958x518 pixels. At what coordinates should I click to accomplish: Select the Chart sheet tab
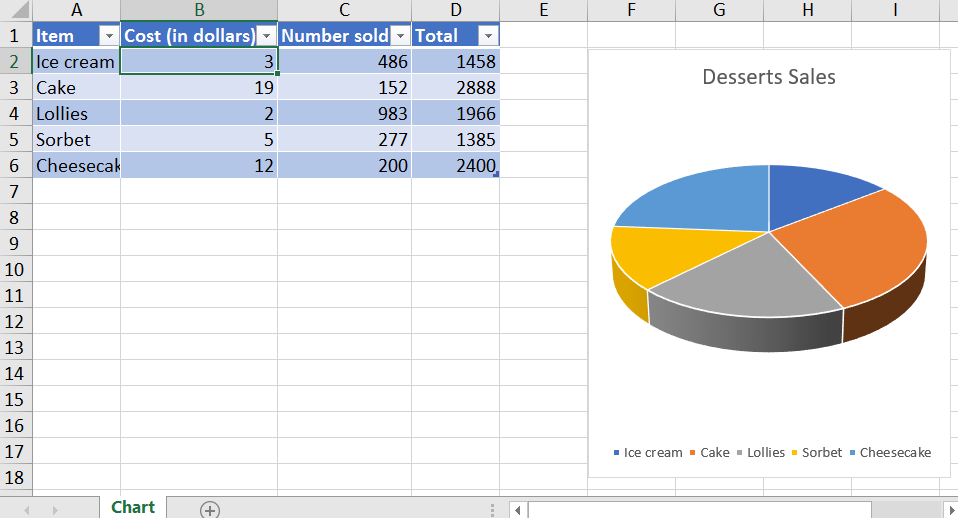tap(133, 507)
